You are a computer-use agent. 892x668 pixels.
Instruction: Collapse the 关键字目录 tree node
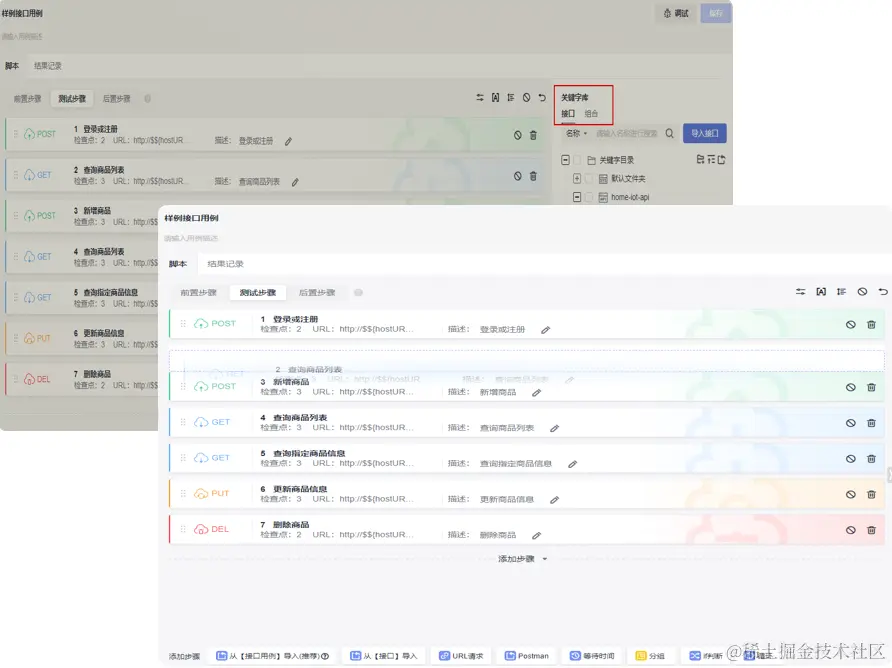[x=565, y=160]
